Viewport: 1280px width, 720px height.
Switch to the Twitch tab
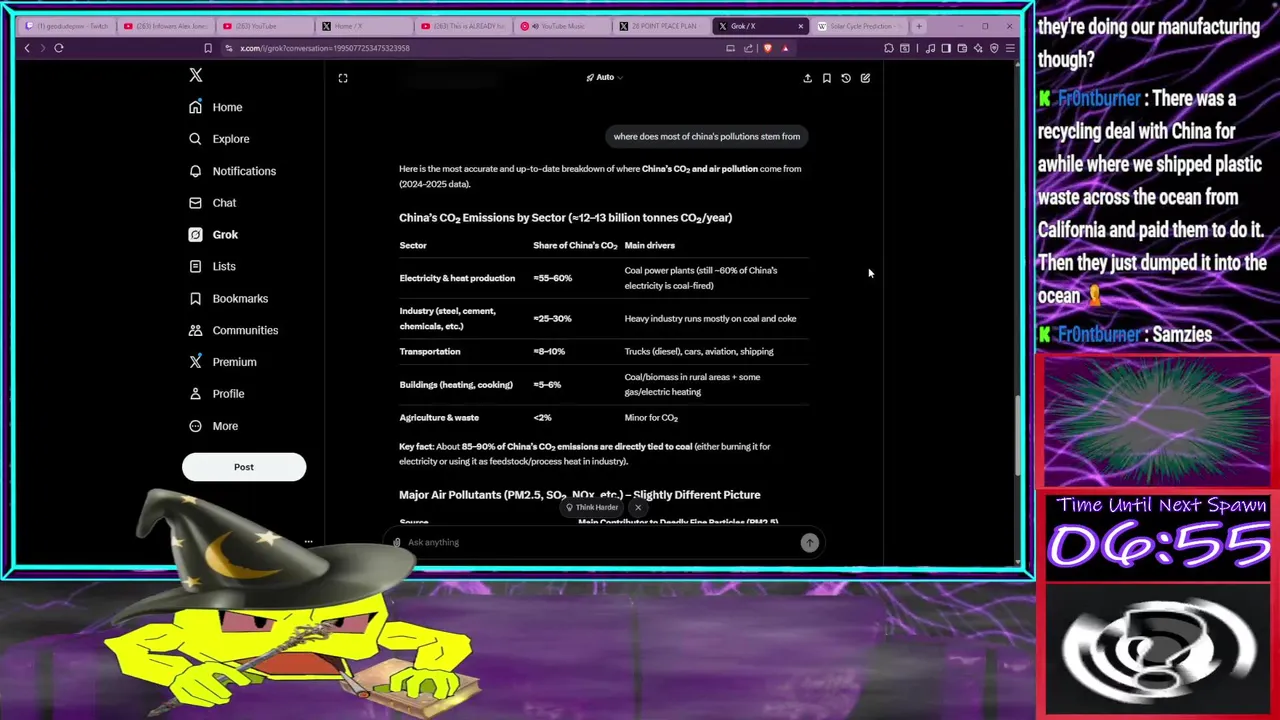point(66,26)
